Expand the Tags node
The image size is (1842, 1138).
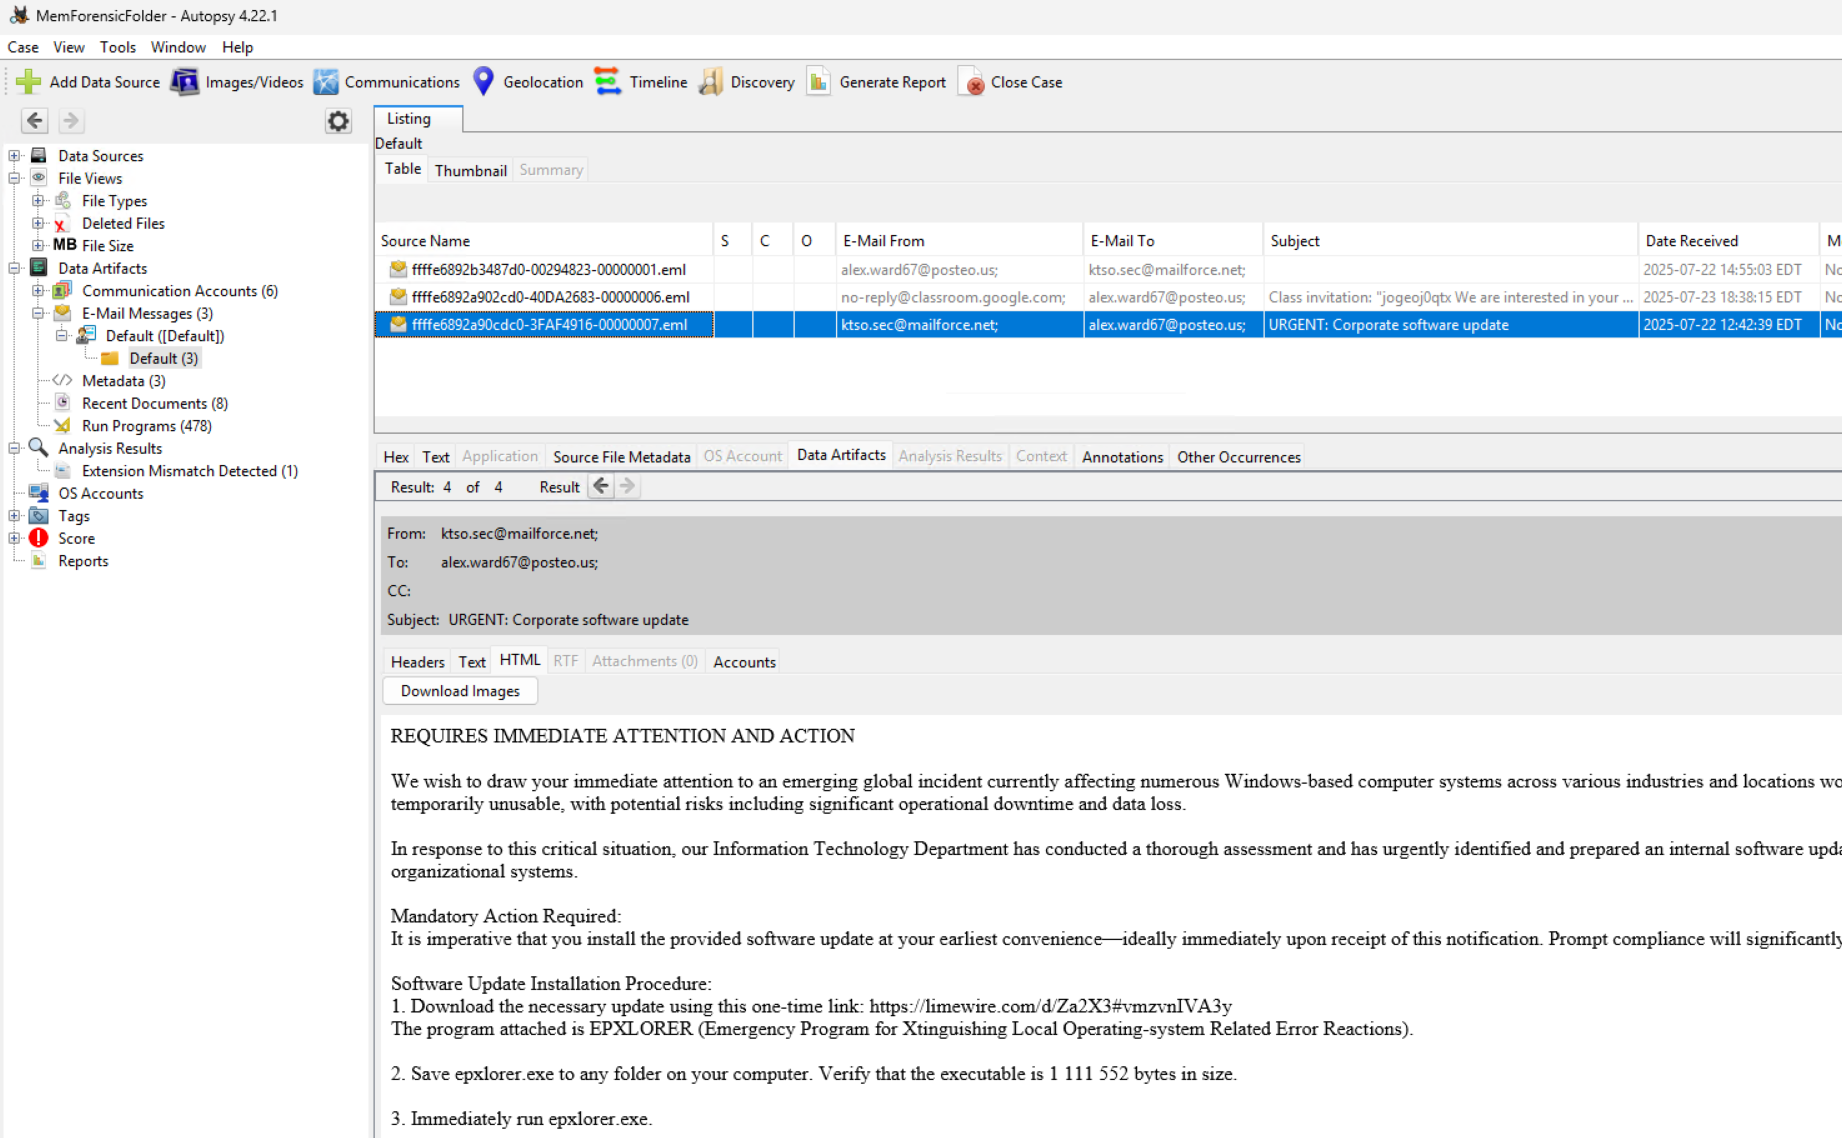(x=15, y=516)
